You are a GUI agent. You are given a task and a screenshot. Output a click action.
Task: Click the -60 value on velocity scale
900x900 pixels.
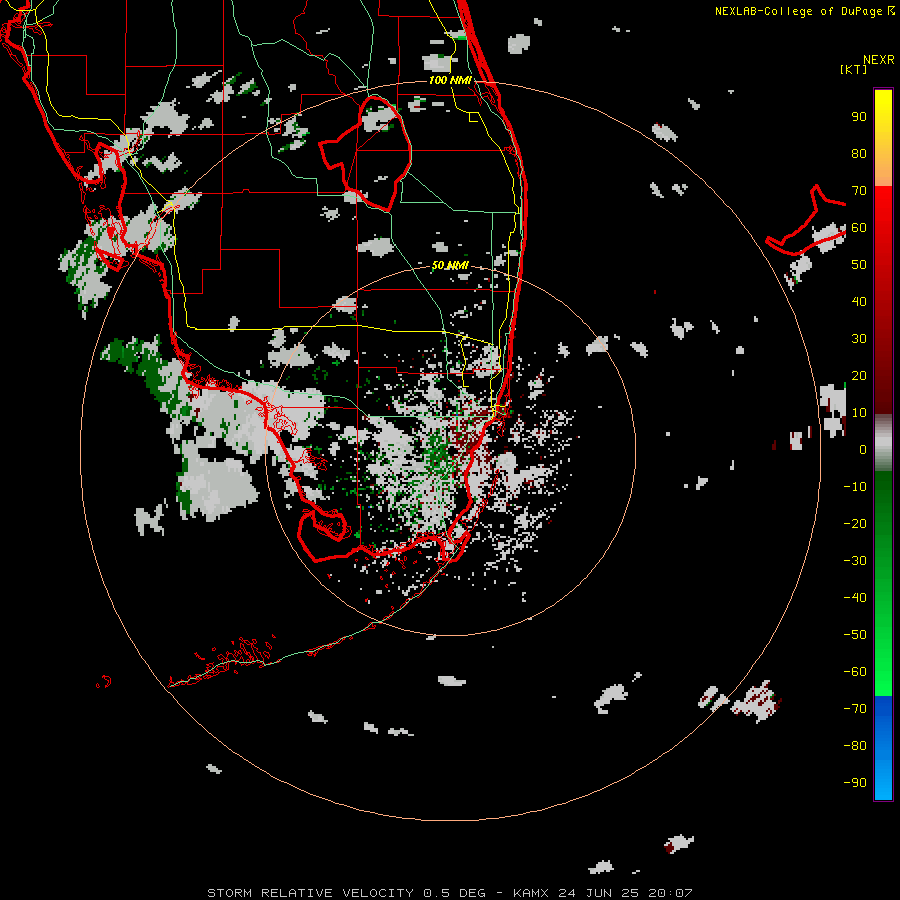[x=855, y=672]
